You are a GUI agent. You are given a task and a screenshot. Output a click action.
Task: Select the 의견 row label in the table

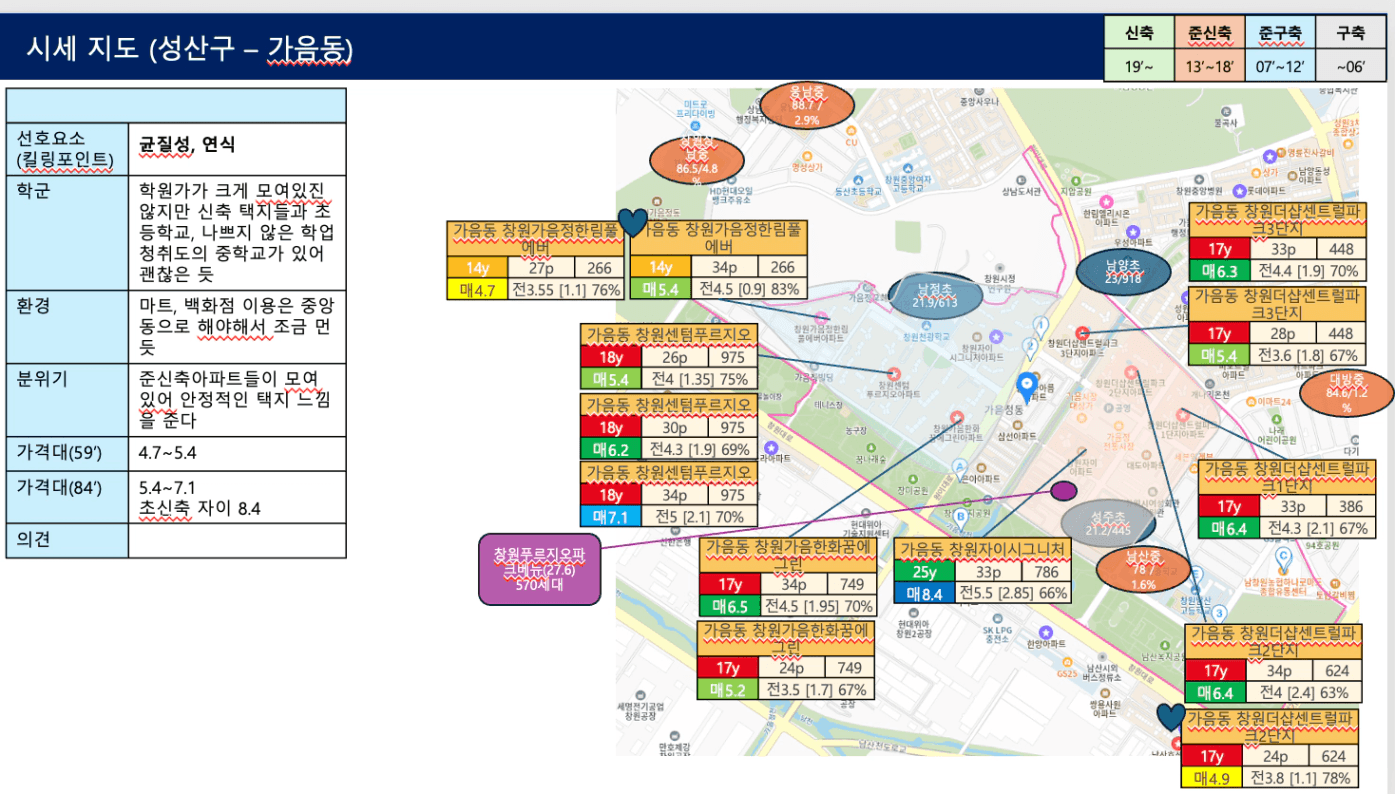(x=67, y=540)
